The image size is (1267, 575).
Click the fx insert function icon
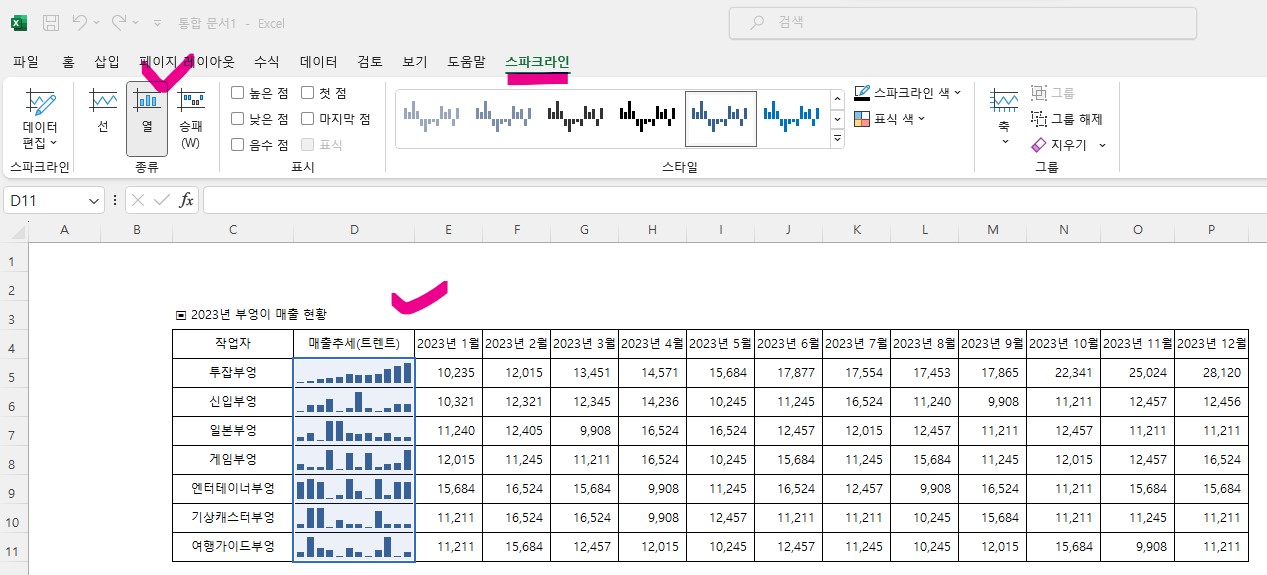point(186,200)
